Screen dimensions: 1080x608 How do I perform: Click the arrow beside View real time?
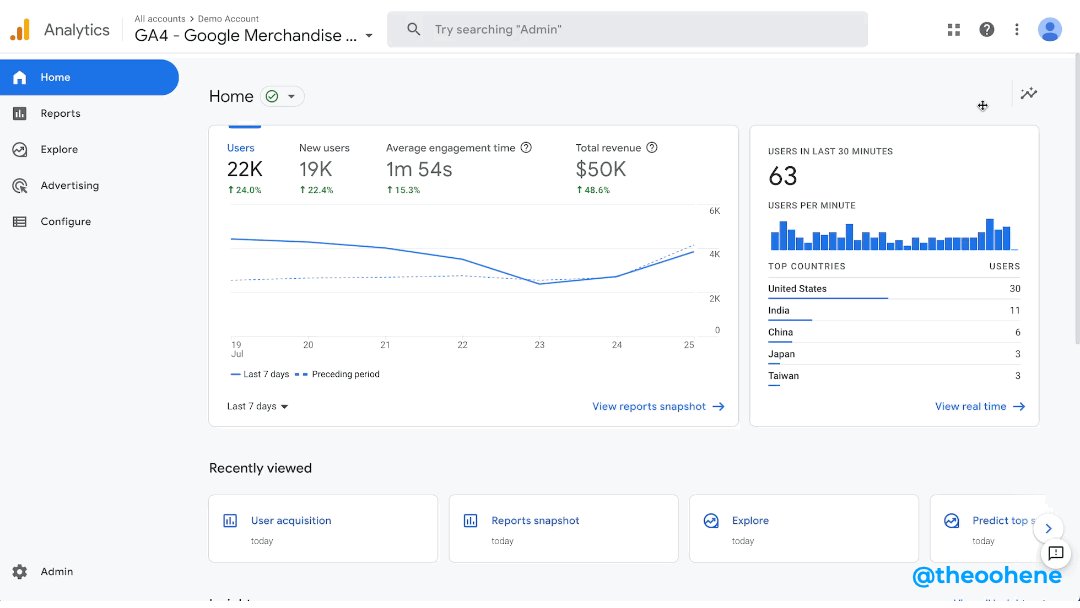pos(1019,406)
